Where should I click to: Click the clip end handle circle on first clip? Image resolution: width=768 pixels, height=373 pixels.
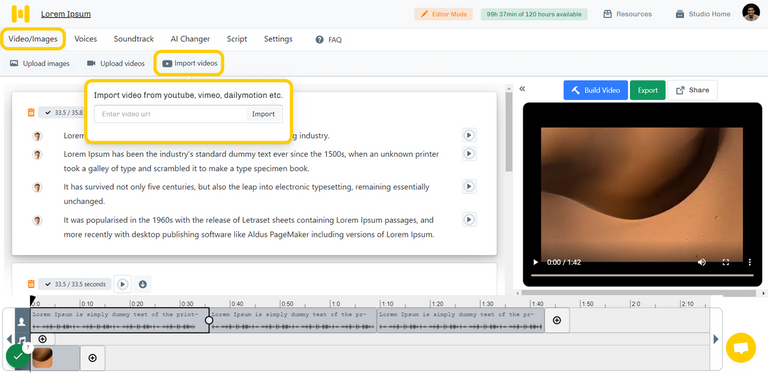coord(209,320)
